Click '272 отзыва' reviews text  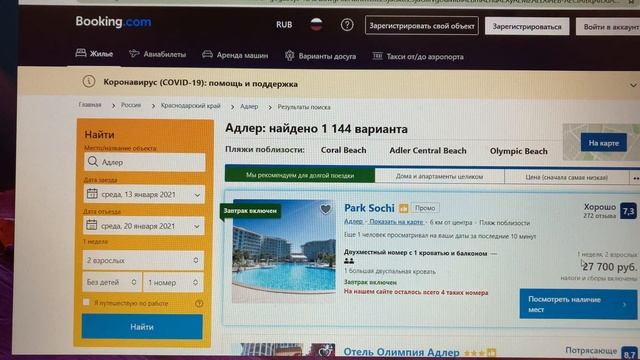[x=599, y=216]
